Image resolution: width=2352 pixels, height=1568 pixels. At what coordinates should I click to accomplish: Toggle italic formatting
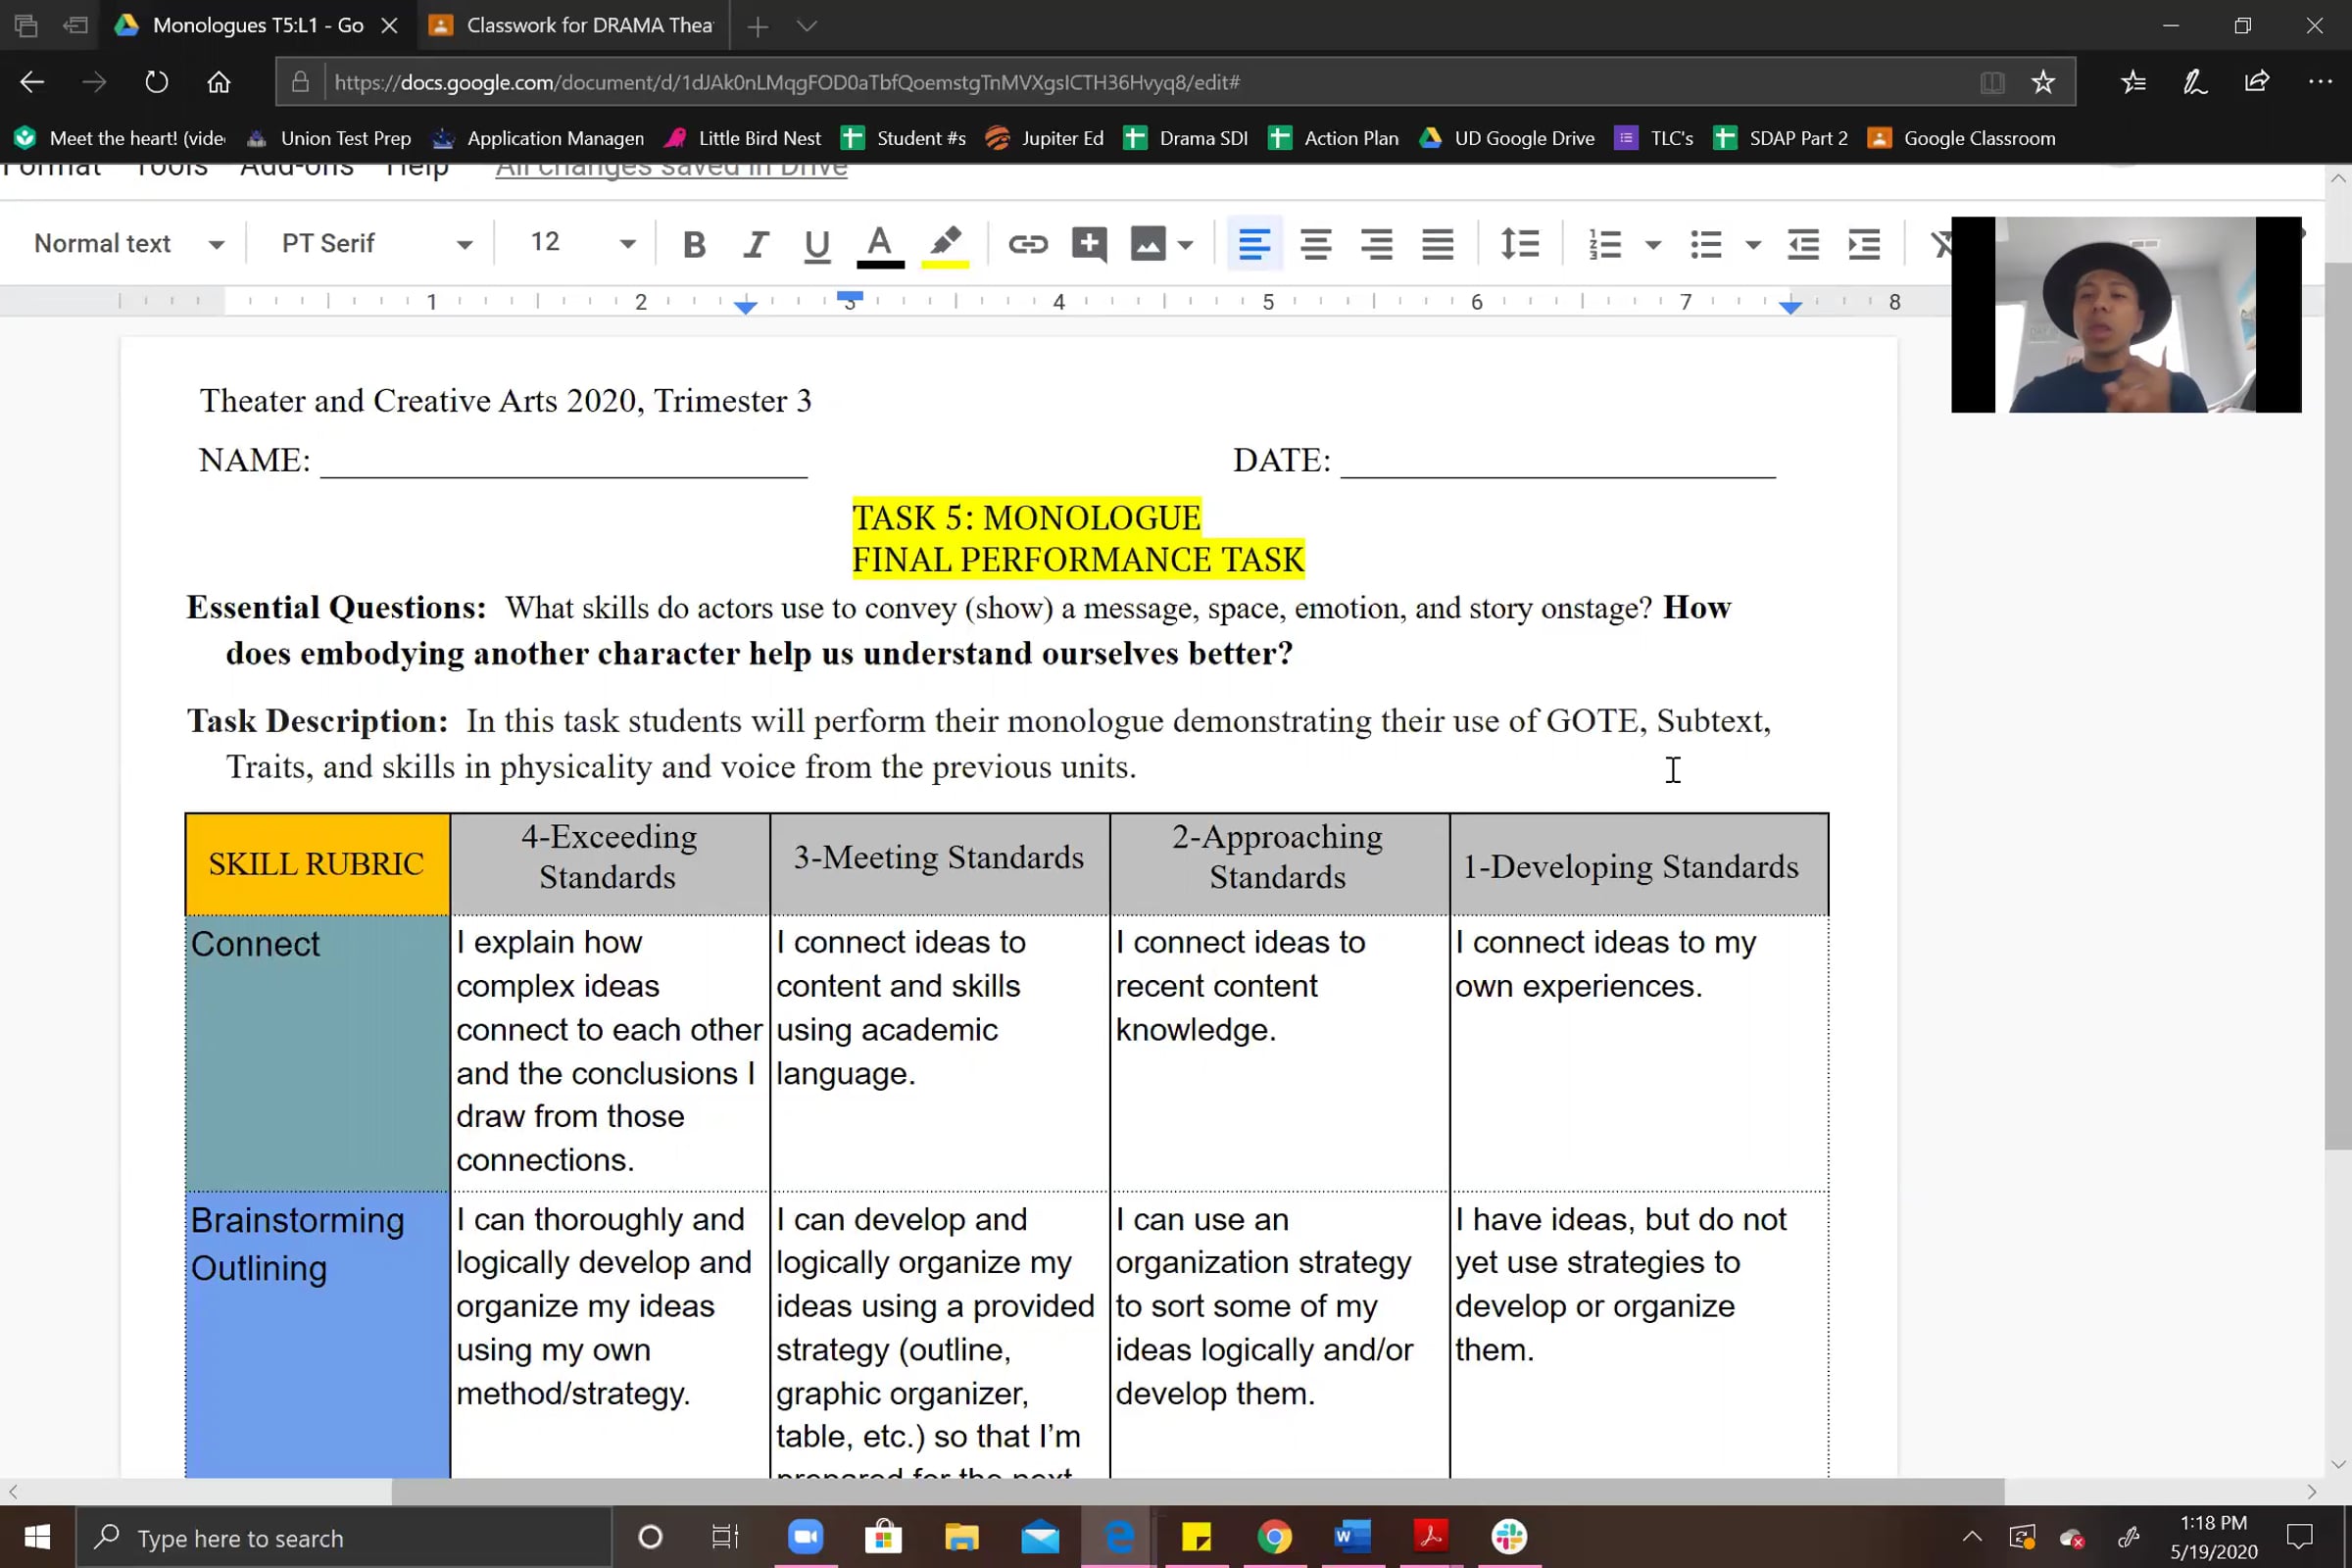pos(756,244)
